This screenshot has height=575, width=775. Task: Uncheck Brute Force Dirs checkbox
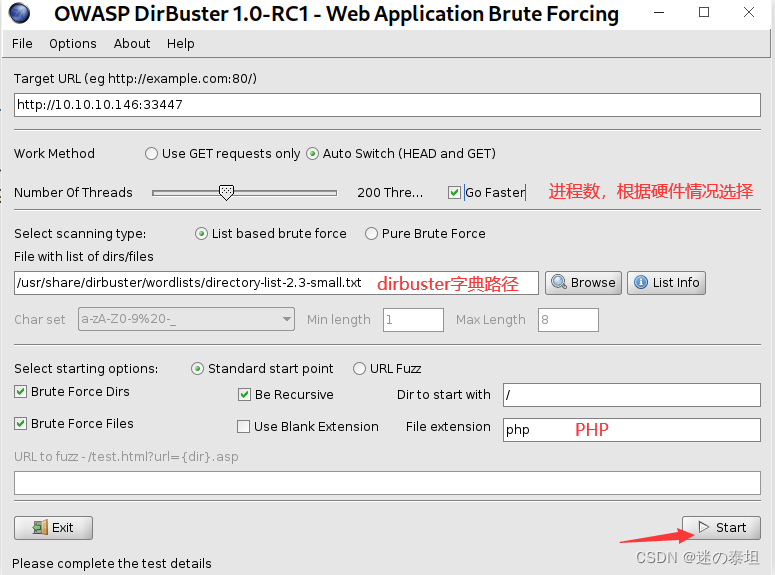20,392
